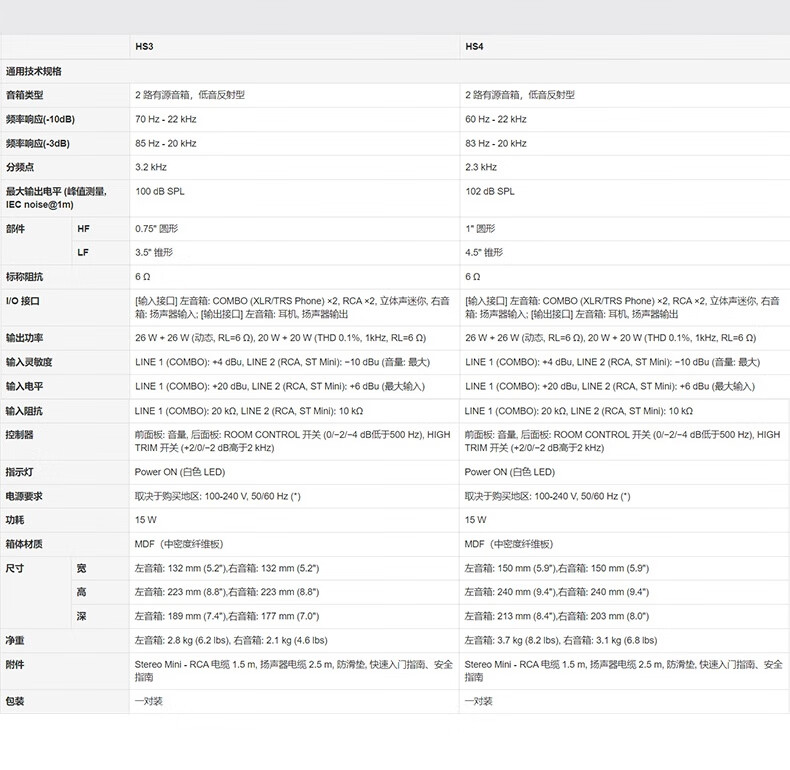Click the 附件 row label
The width and height of the screenshot is (790, 770).
coord(15,665)
